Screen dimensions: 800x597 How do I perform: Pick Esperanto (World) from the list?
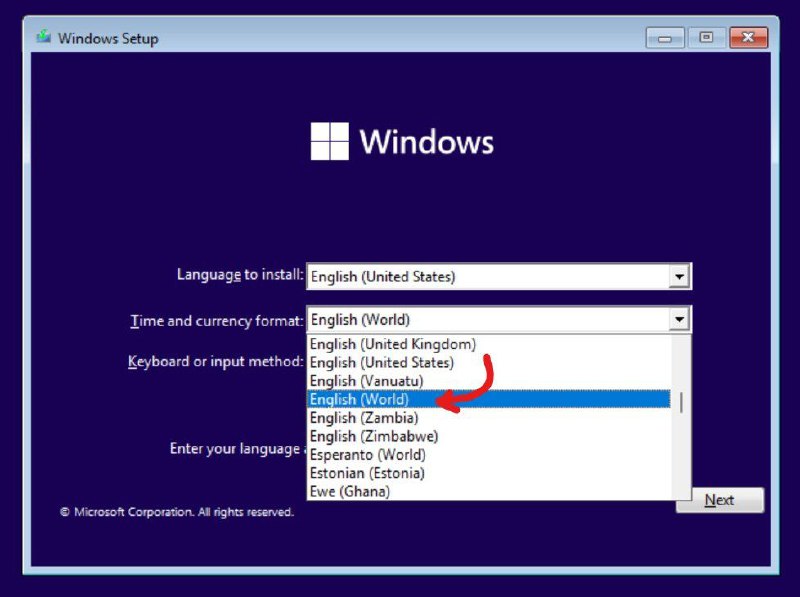pos(489,455)
